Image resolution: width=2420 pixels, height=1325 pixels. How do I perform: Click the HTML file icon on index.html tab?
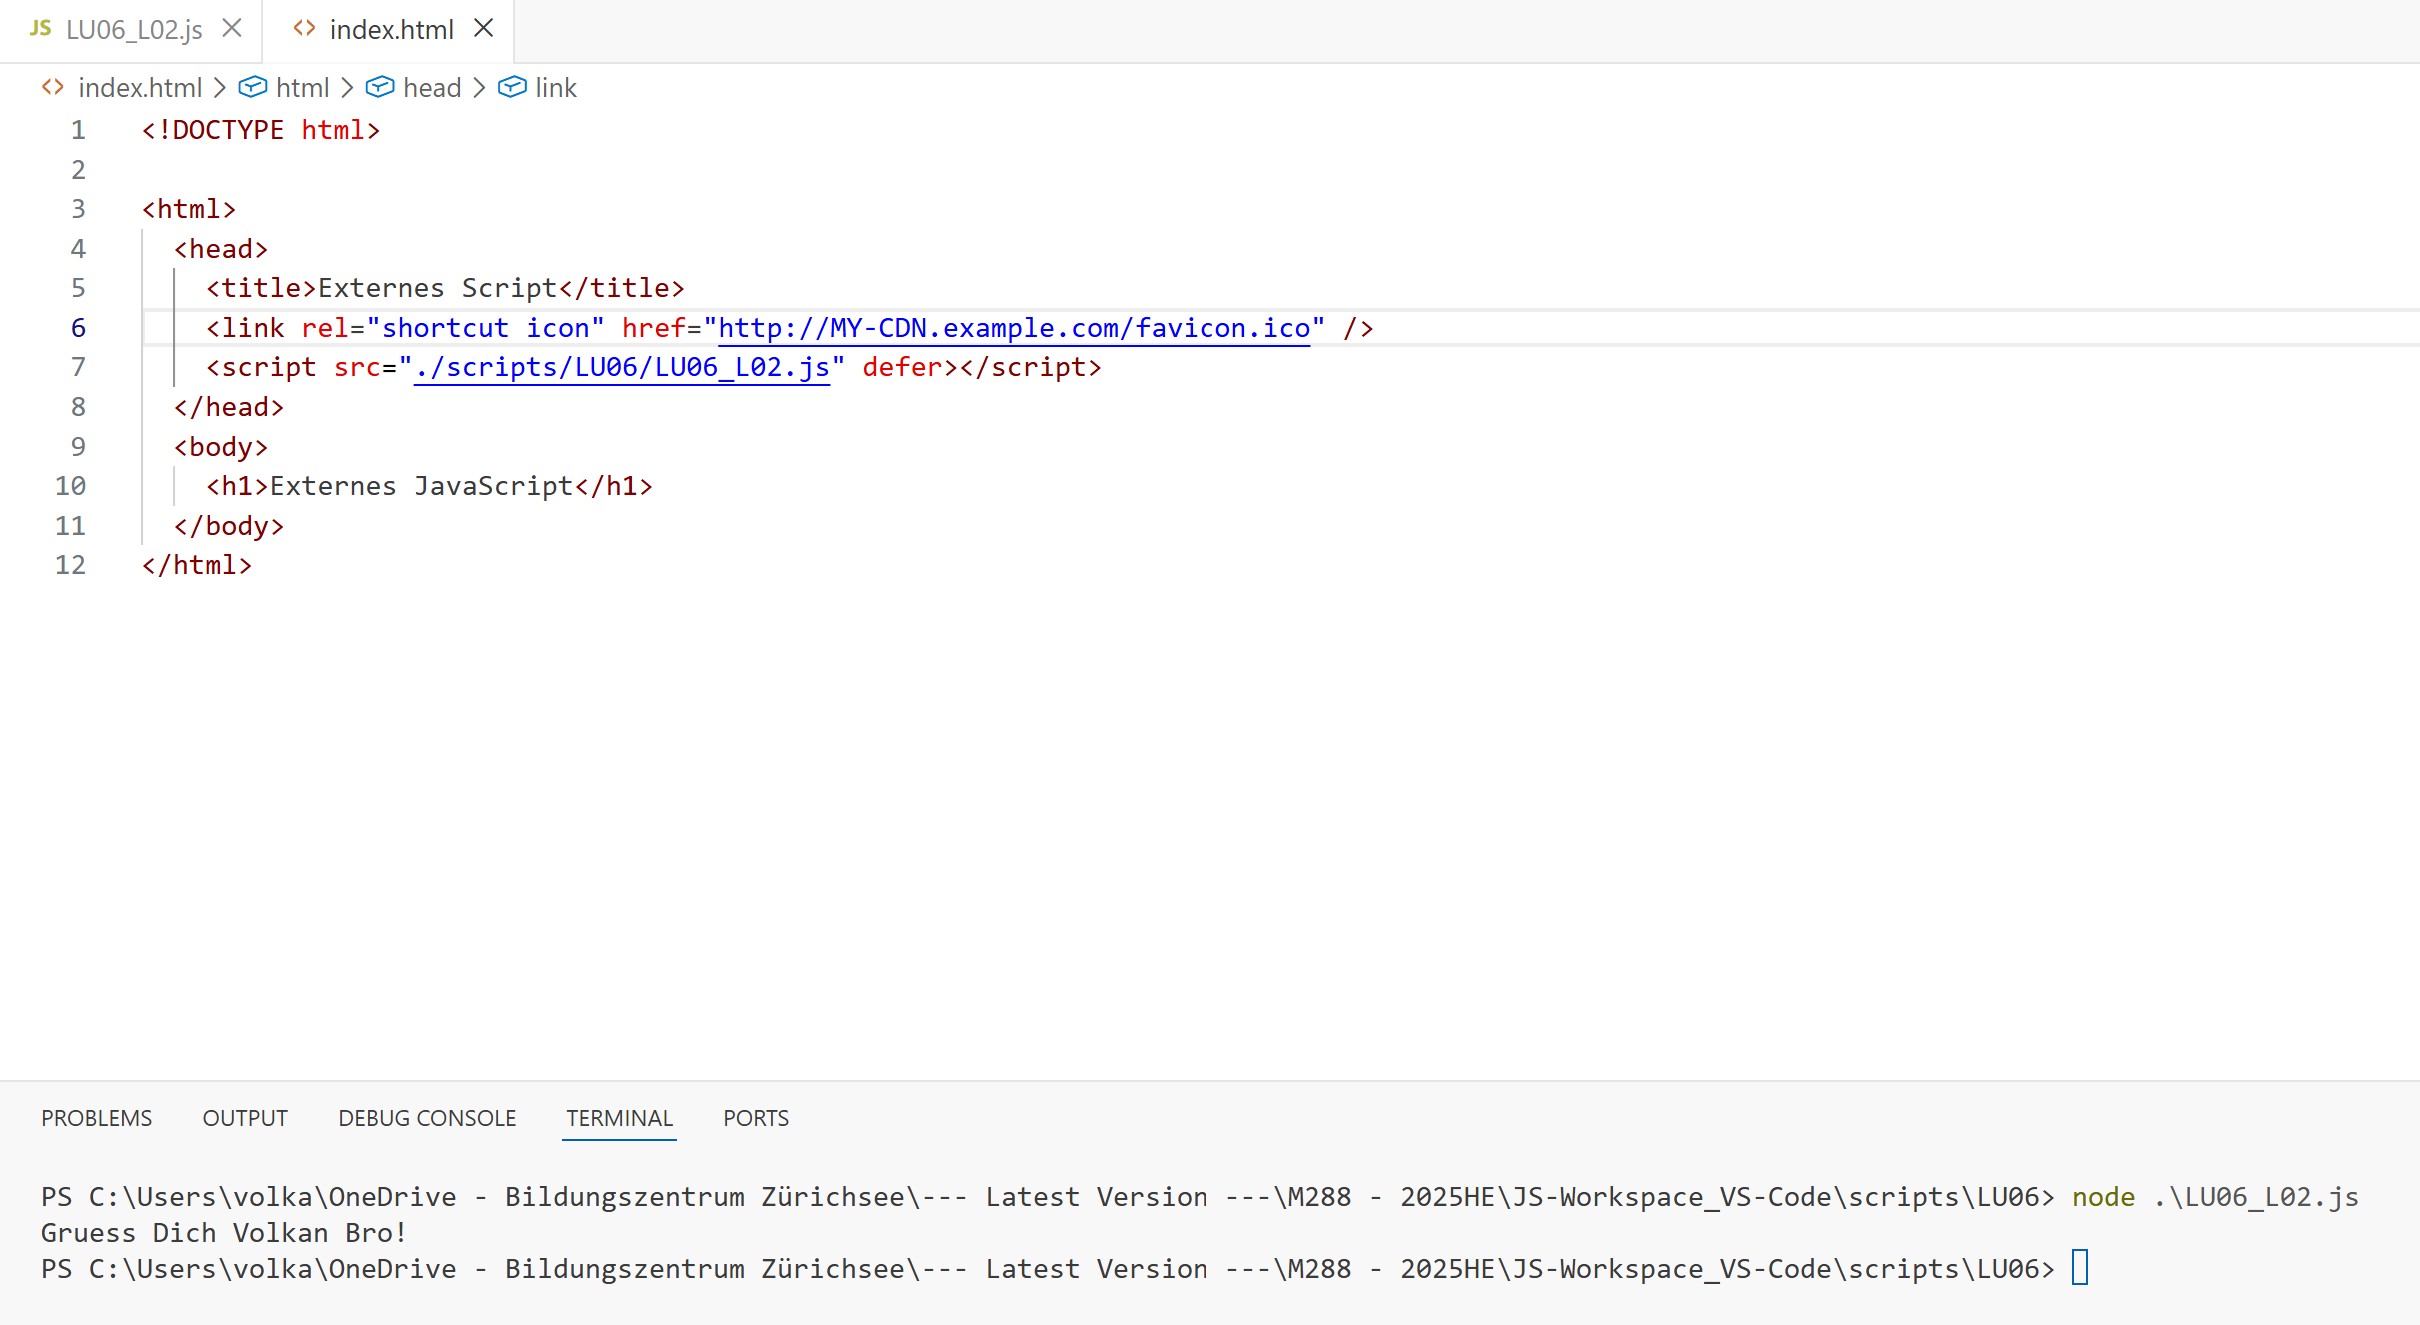(304, 29)
